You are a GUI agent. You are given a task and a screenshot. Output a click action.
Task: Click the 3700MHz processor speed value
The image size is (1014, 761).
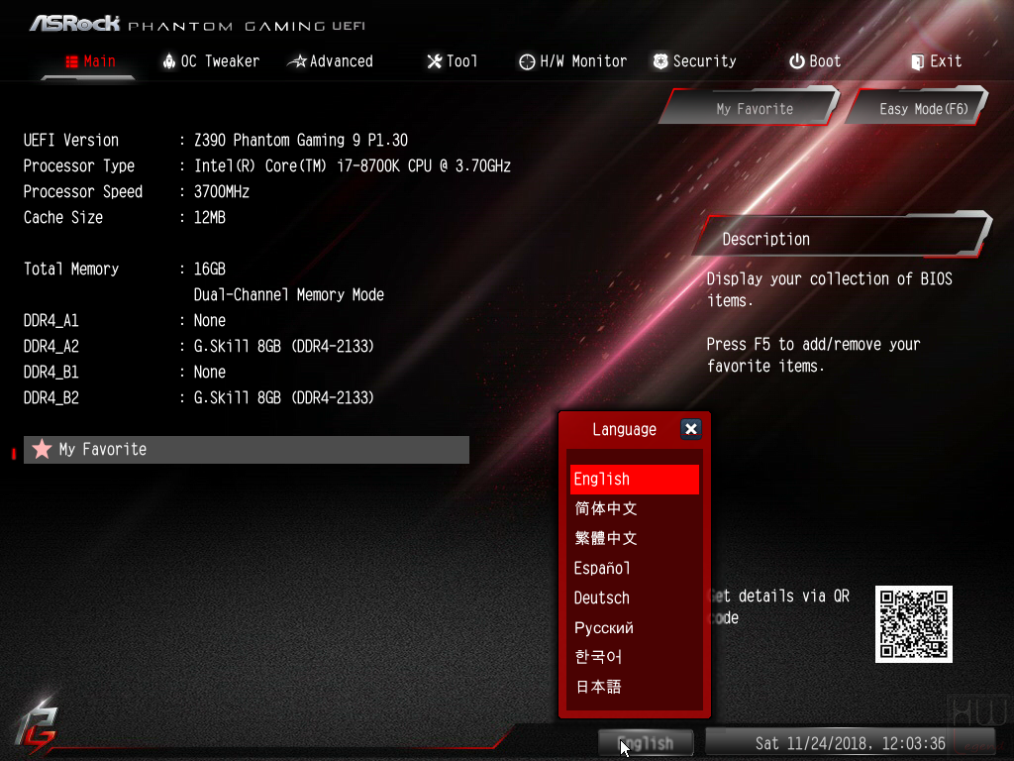click(x=222, y=192)
